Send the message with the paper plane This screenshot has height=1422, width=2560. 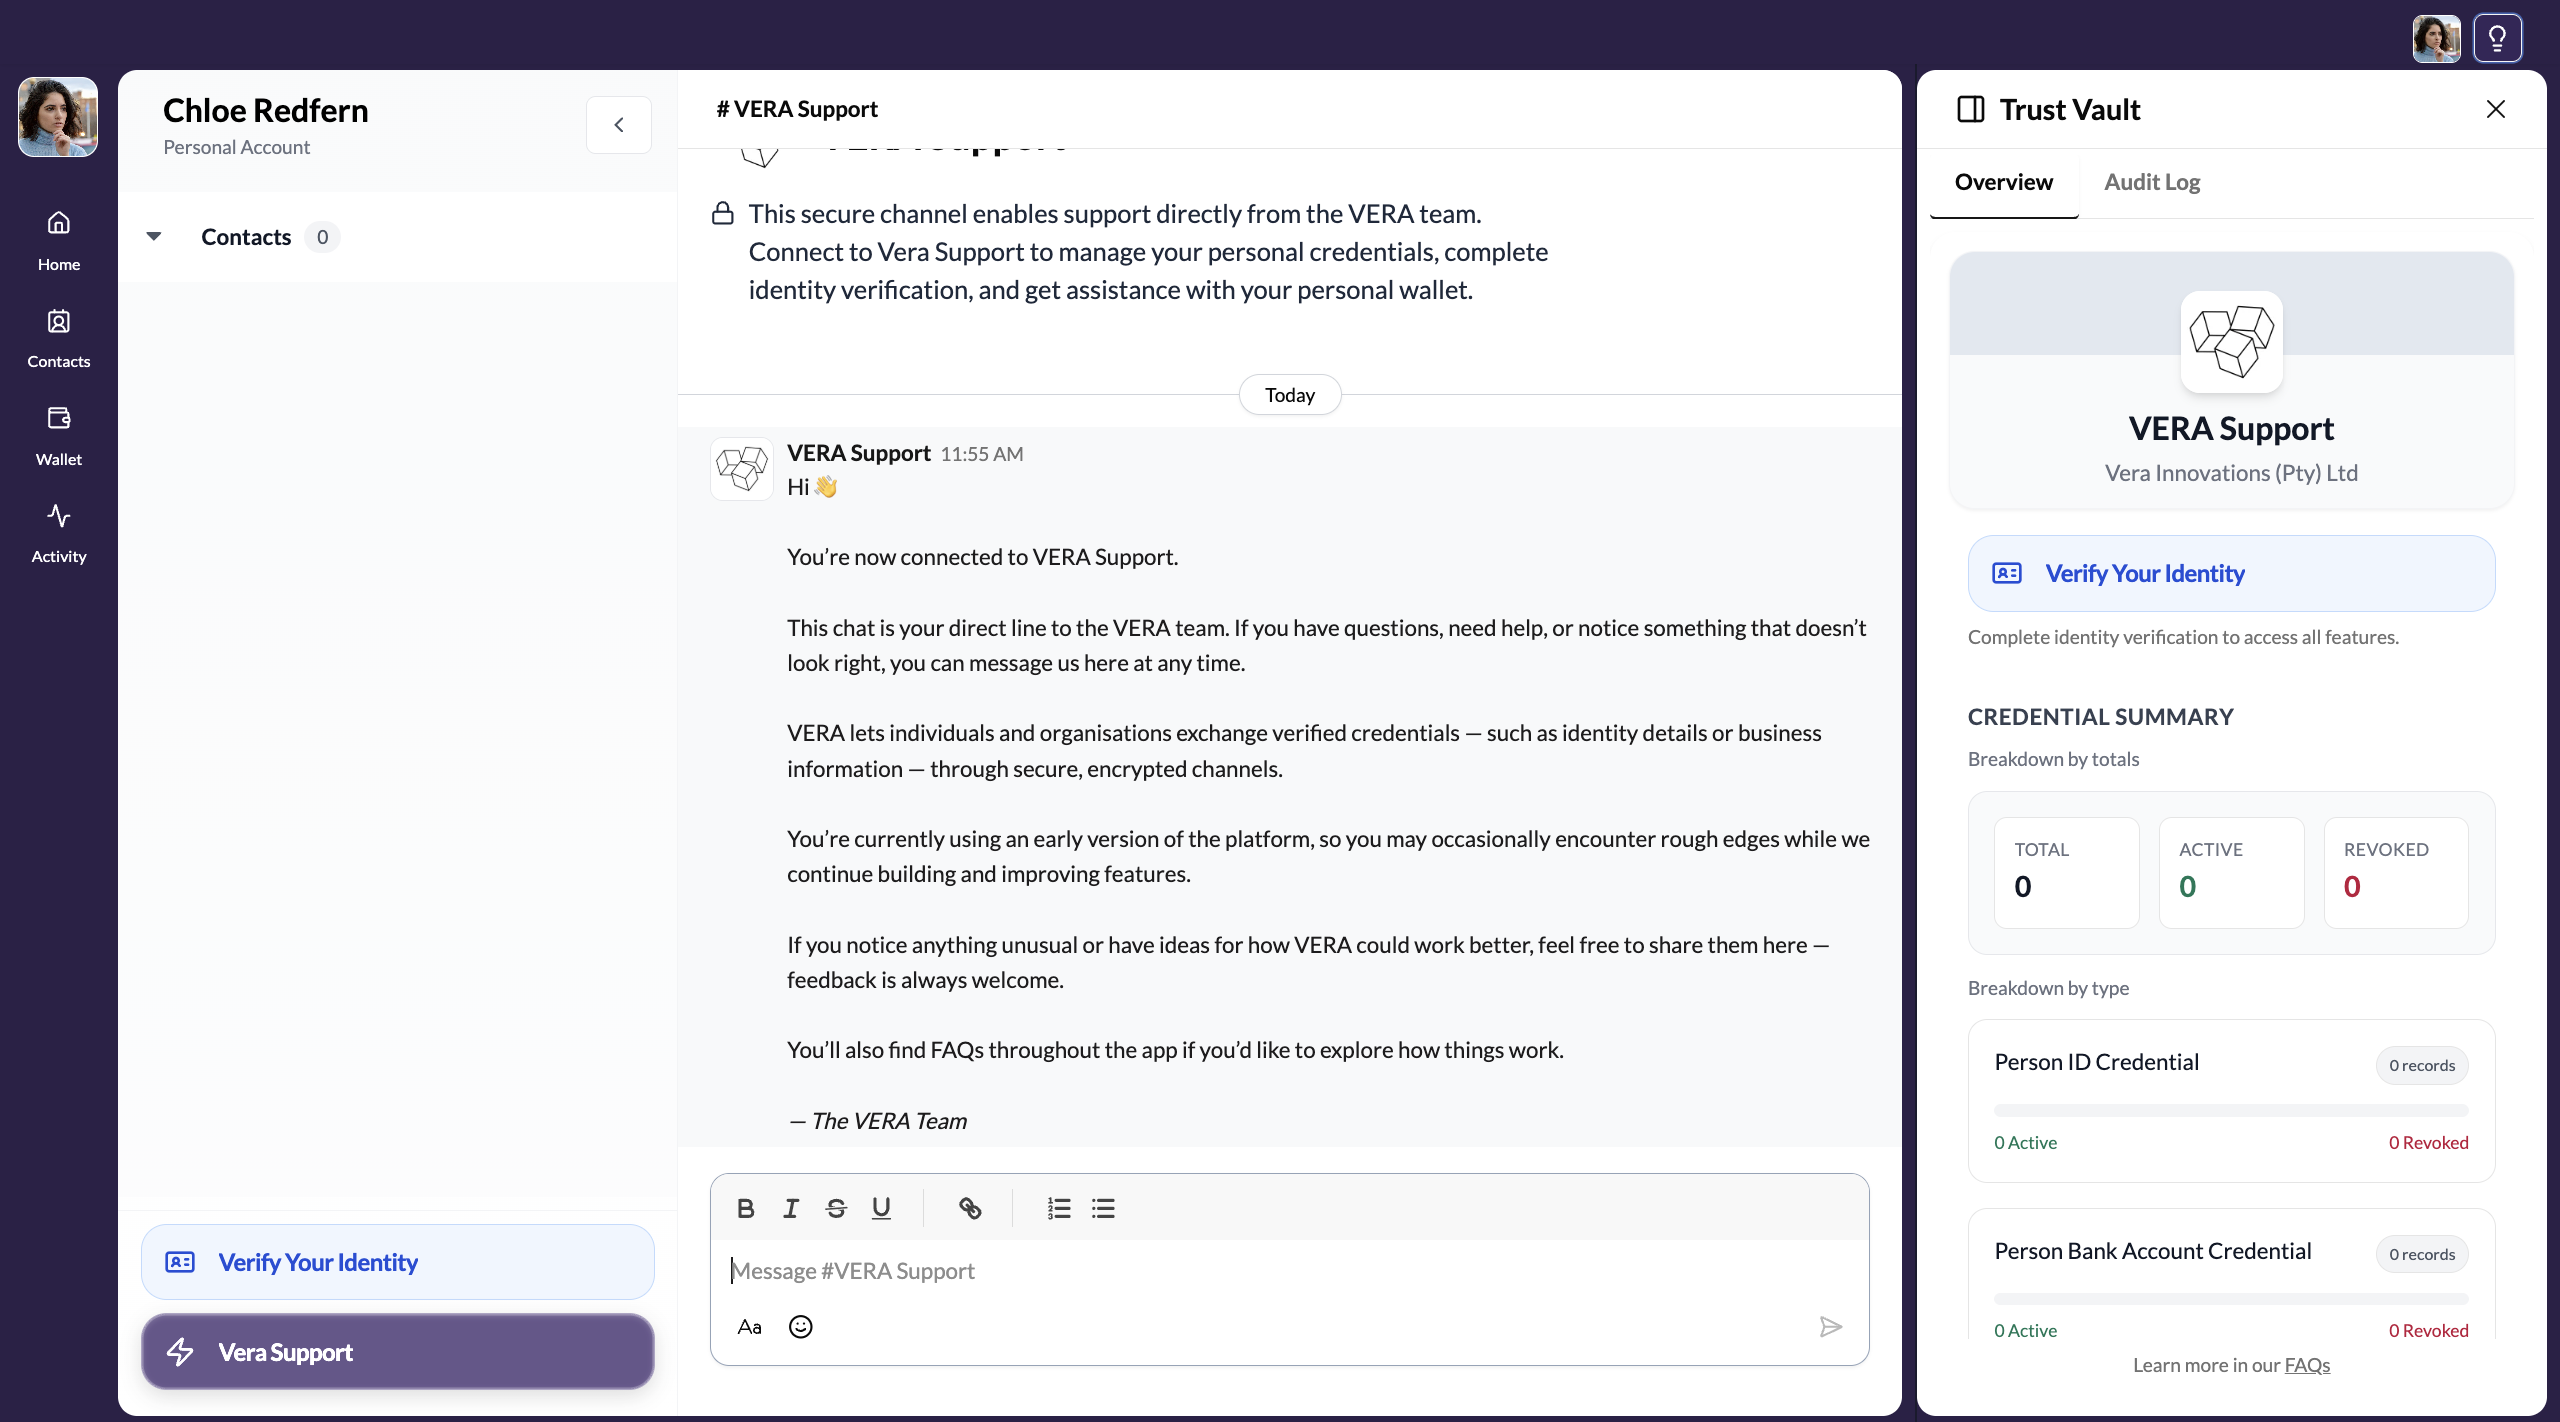coord(1830,1326)
